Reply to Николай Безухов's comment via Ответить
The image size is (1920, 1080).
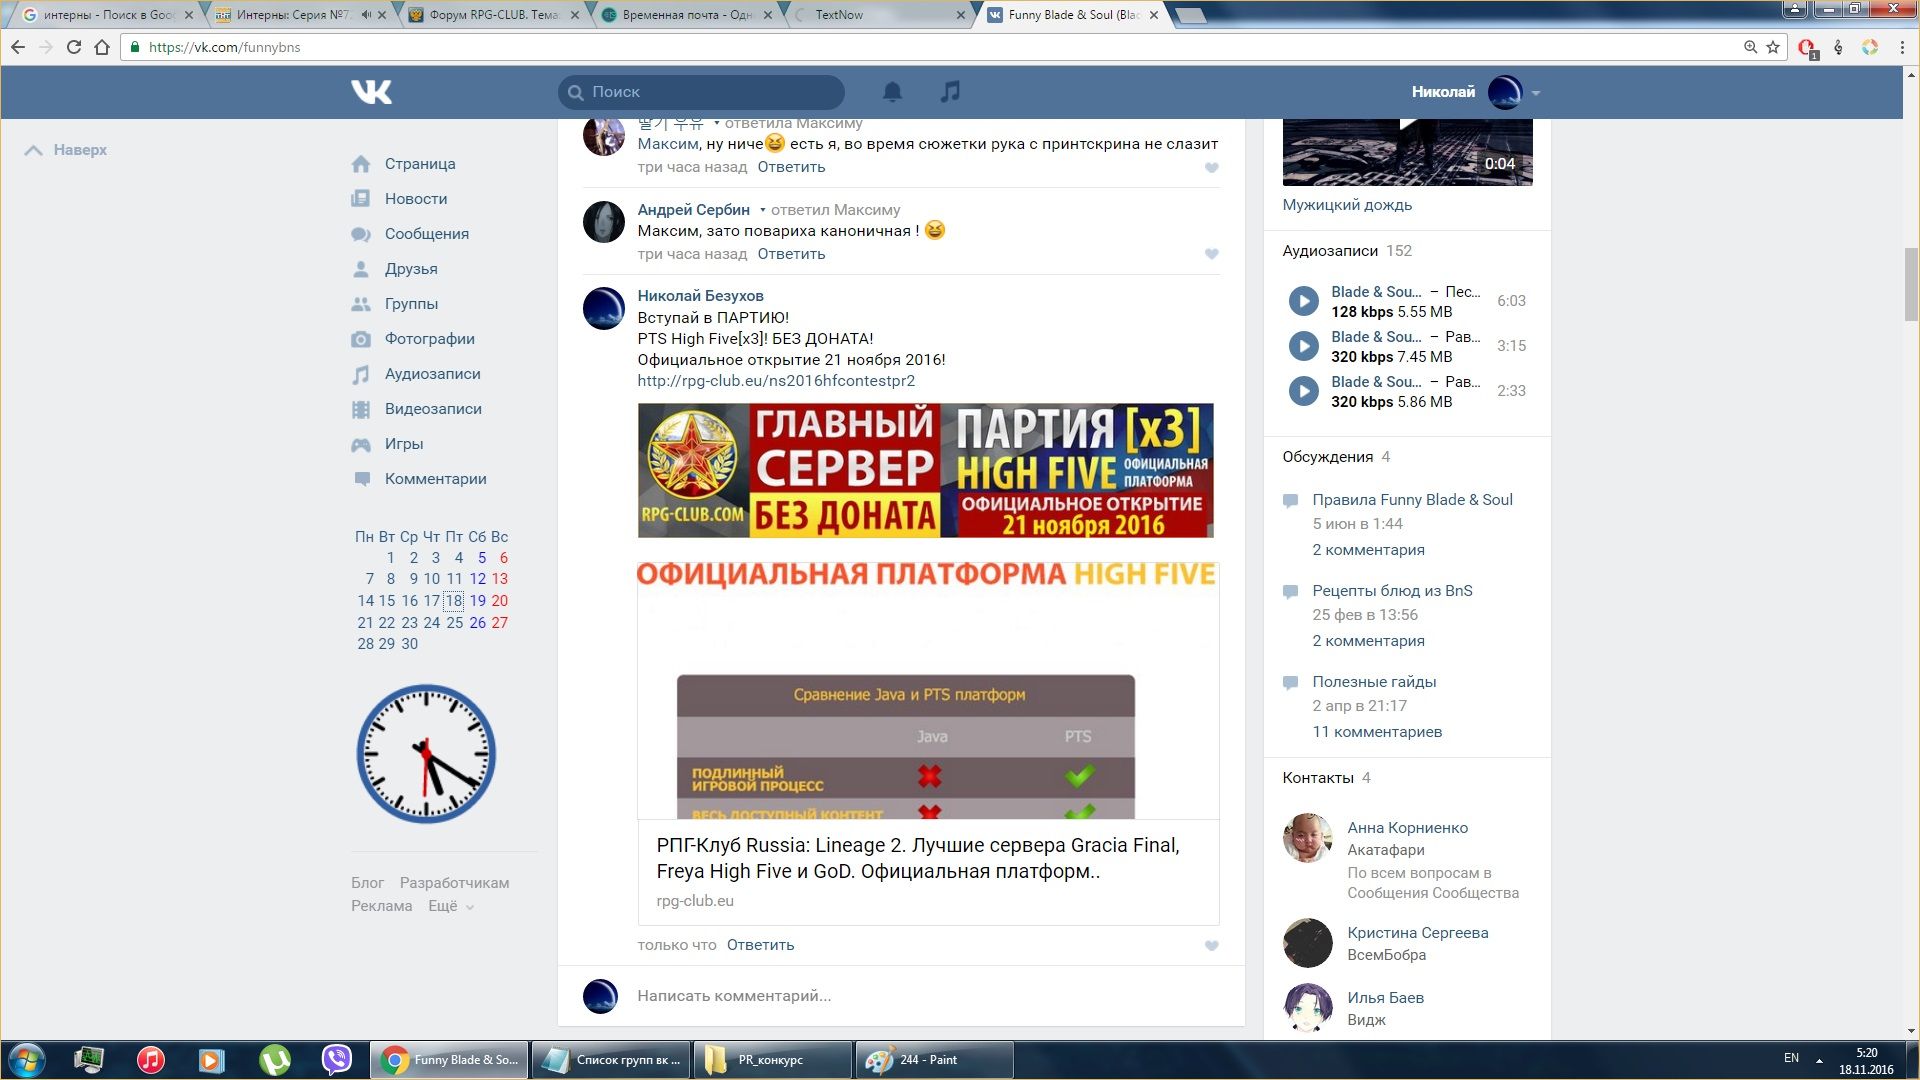760,945
